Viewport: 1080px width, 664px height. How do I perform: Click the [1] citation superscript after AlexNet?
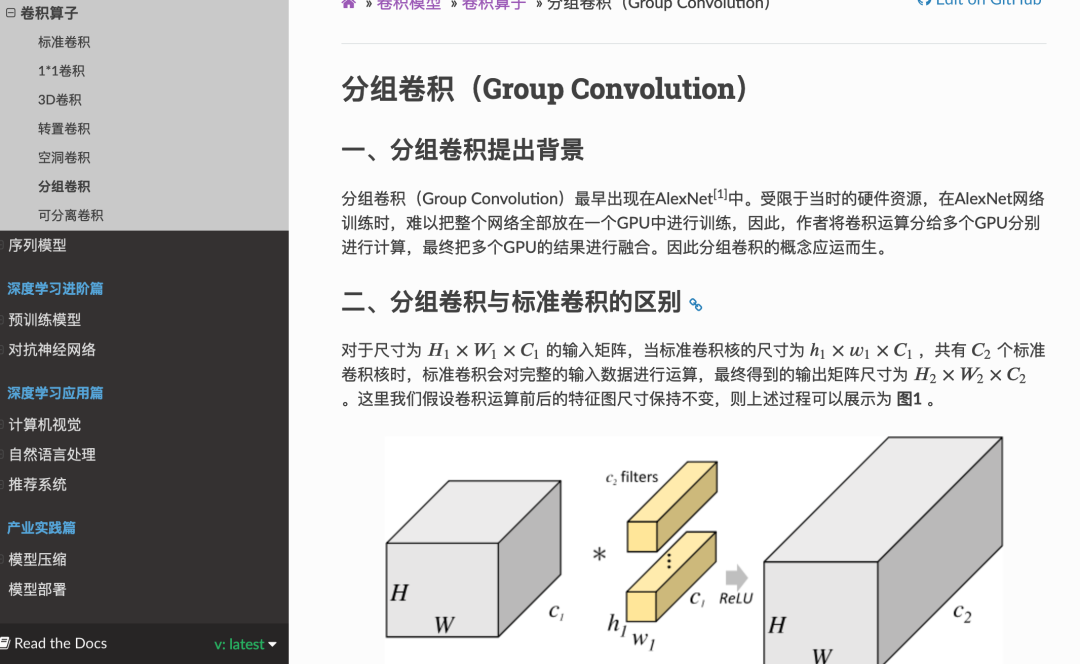click(x=720, y=194)
